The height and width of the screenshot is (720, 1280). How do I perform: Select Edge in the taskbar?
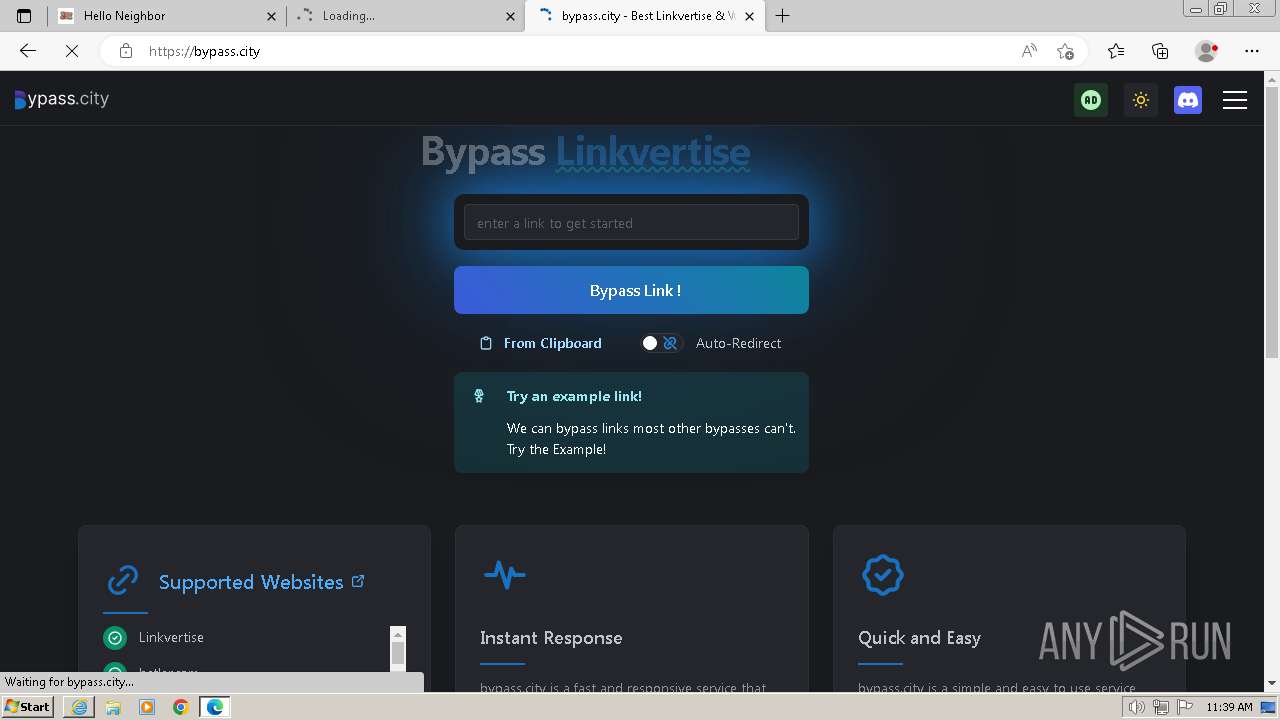[x=214, y=707]
